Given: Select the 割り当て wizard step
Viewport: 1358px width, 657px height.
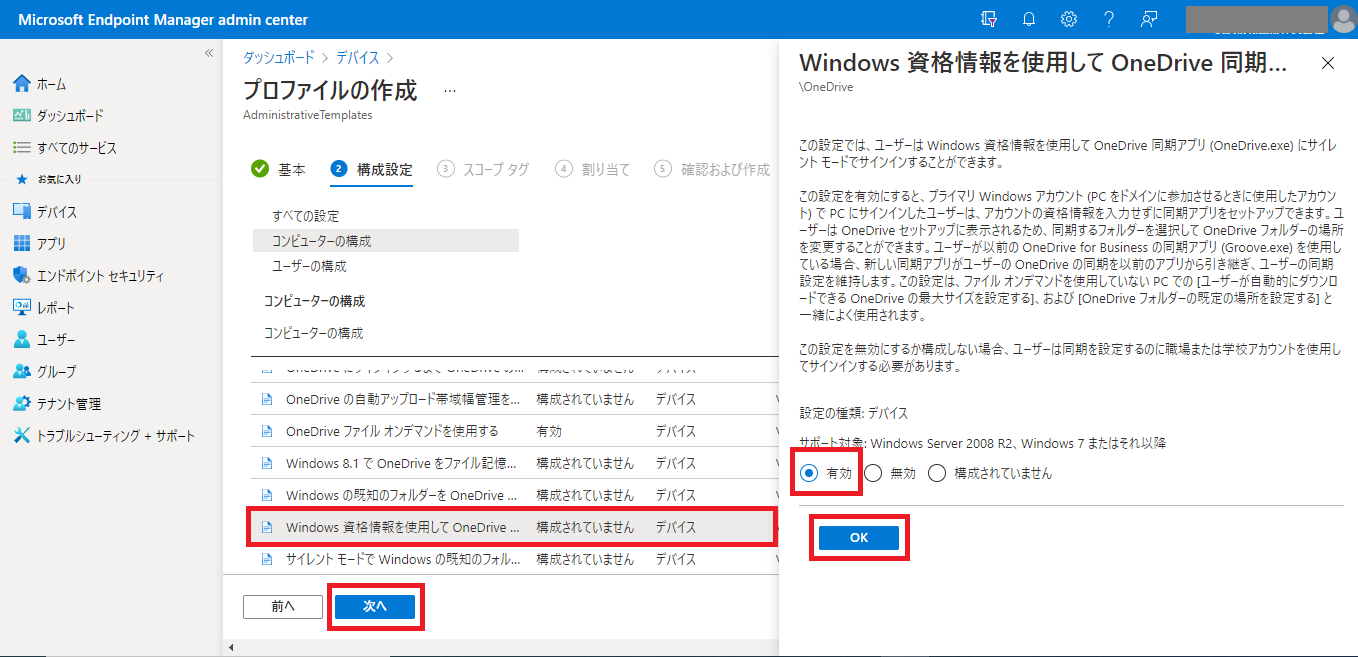Looking at the screenshot, I should 593,169.
